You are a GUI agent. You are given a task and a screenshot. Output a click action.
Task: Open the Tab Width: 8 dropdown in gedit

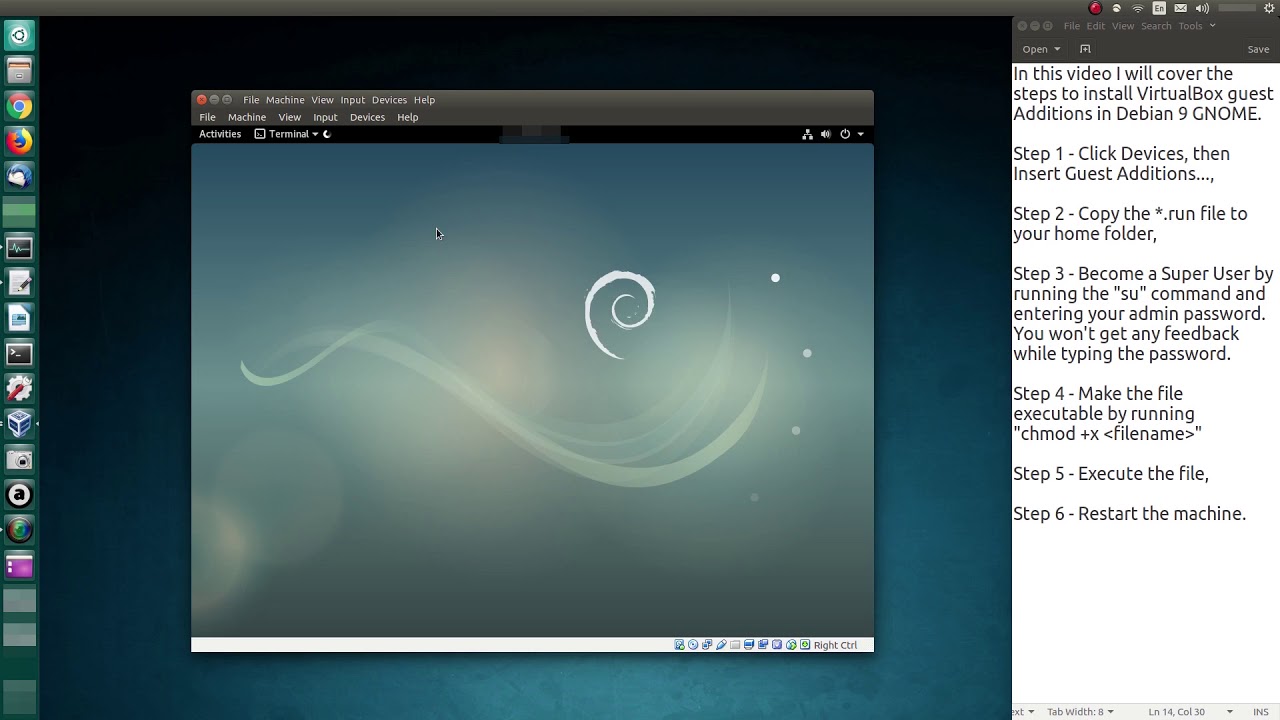(x=1080, y=712)
